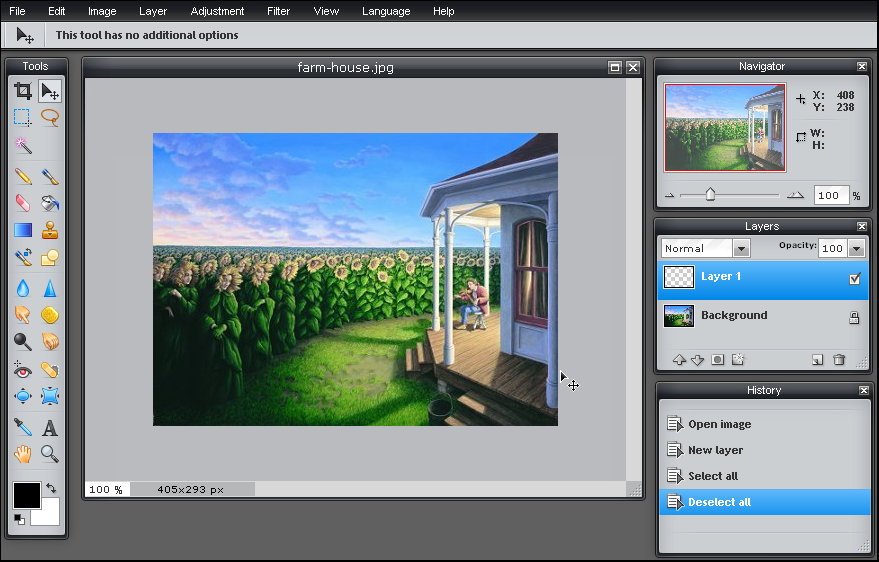
Task: Add layer mask in Layers panel
Action: (x=718, y=360)
